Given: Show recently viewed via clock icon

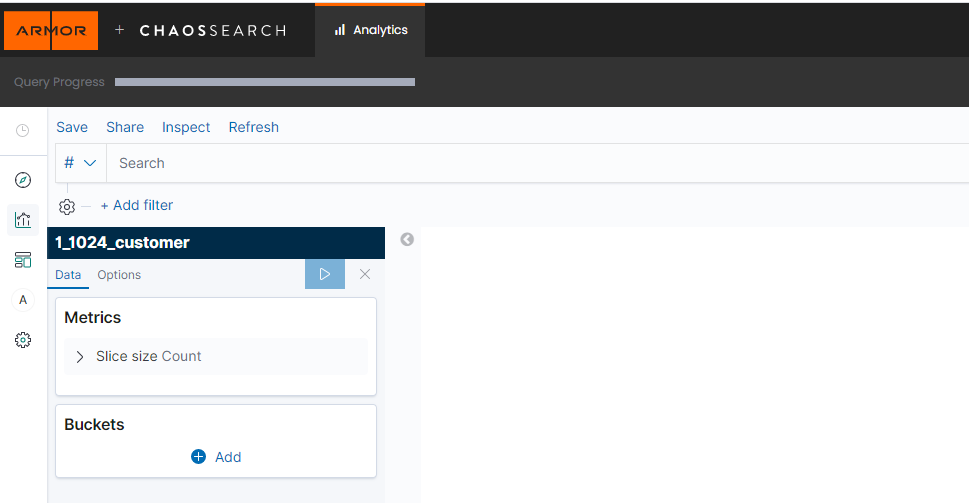Looking at the screenshot, I should point(23,131).
